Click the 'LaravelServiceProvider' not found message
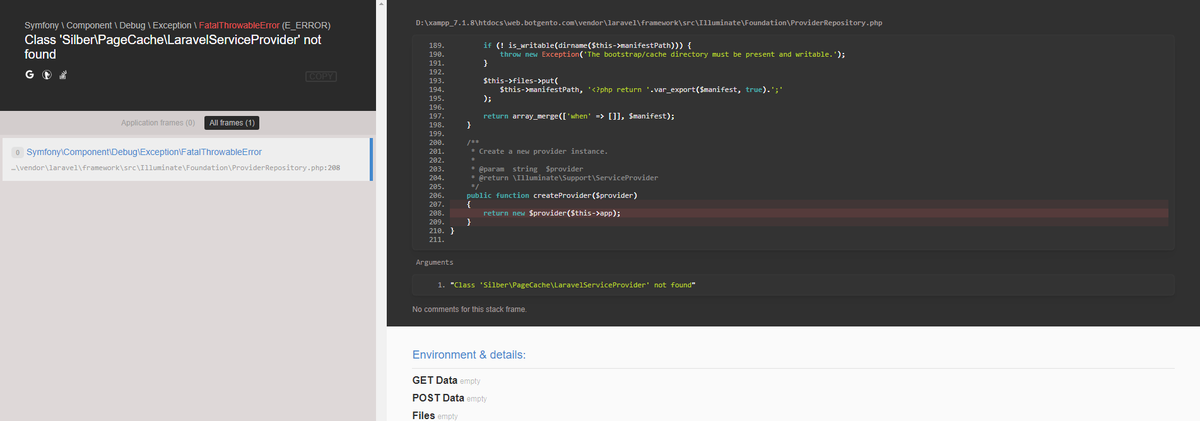The height and width of the screenshot is (421, 1200). coord(172,47)
